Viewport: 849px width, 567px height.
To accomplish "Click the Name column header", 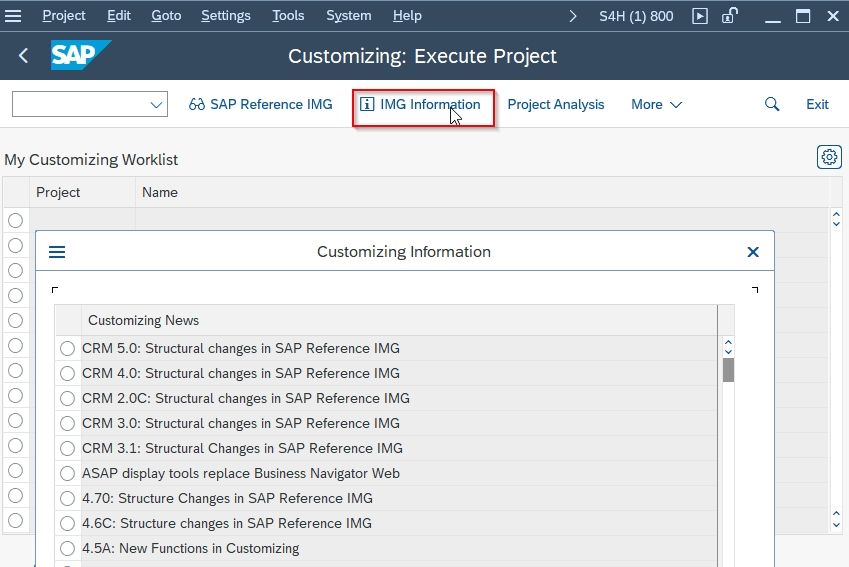I will click(482, 192).
